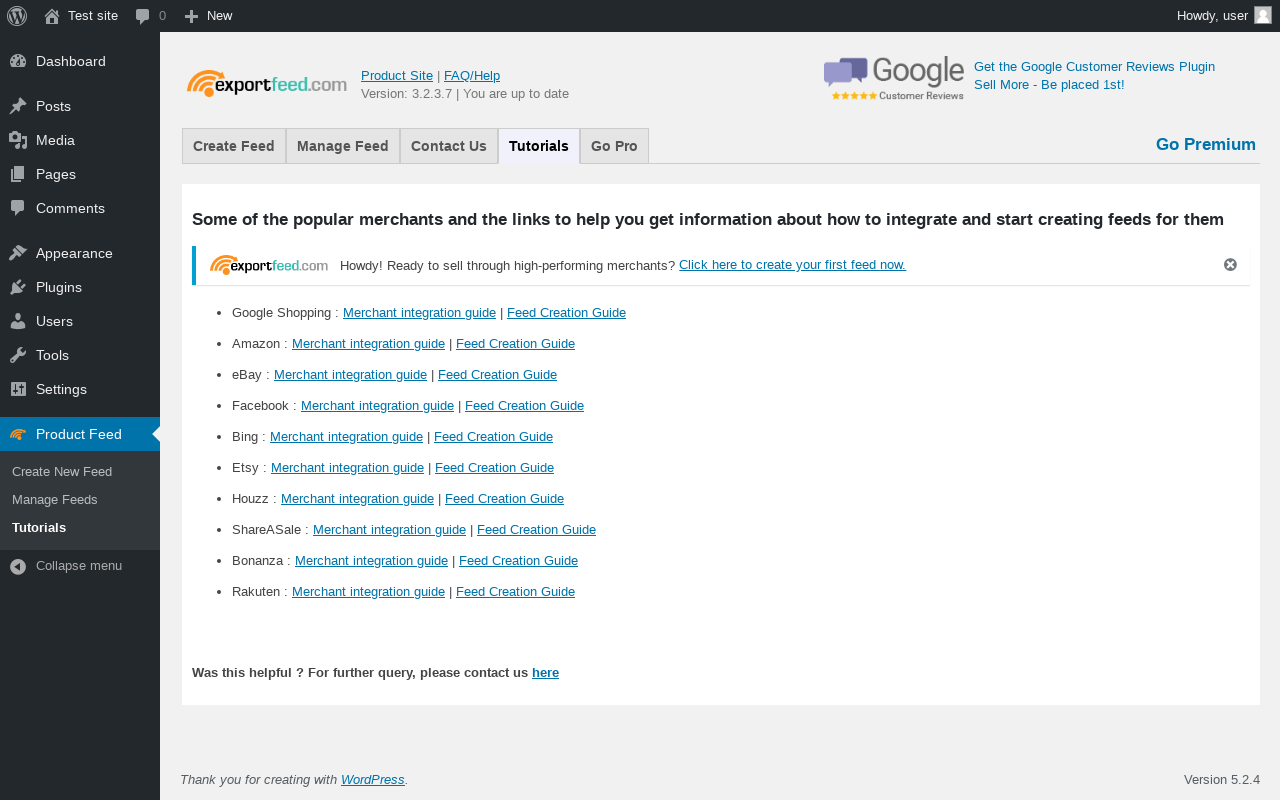Open the FAQ/Help link
This screenshot has height=800, width=1280.
(x=472, y=75)
